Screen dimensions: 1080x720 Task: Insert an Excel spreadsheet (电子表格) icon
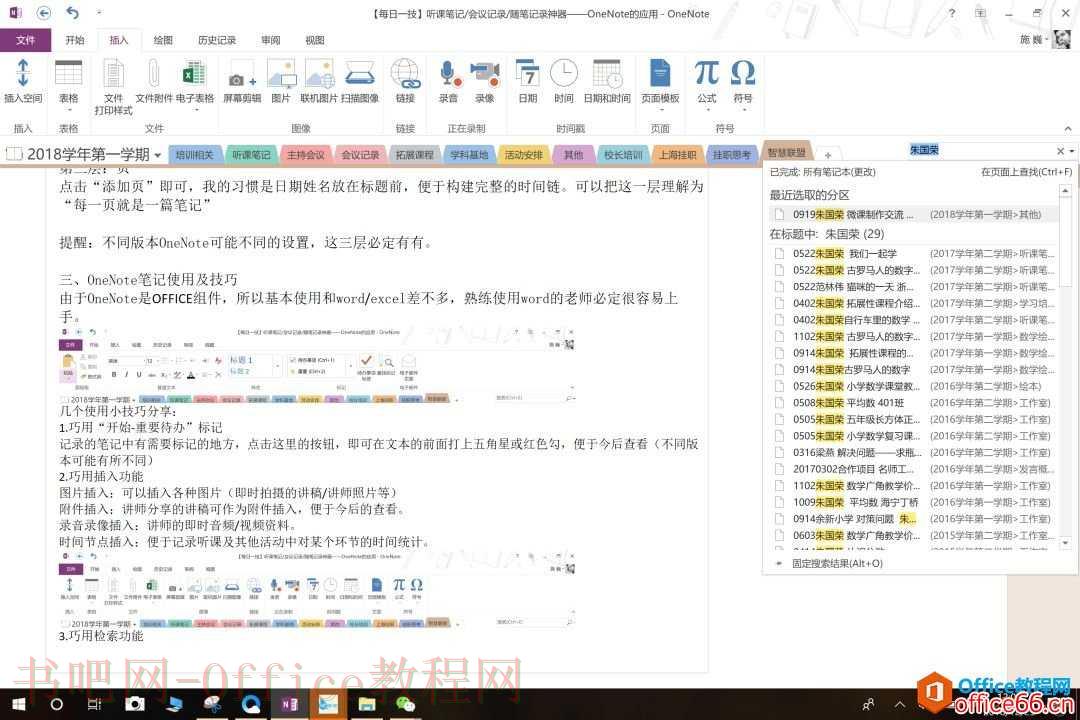tap(194, 73)
